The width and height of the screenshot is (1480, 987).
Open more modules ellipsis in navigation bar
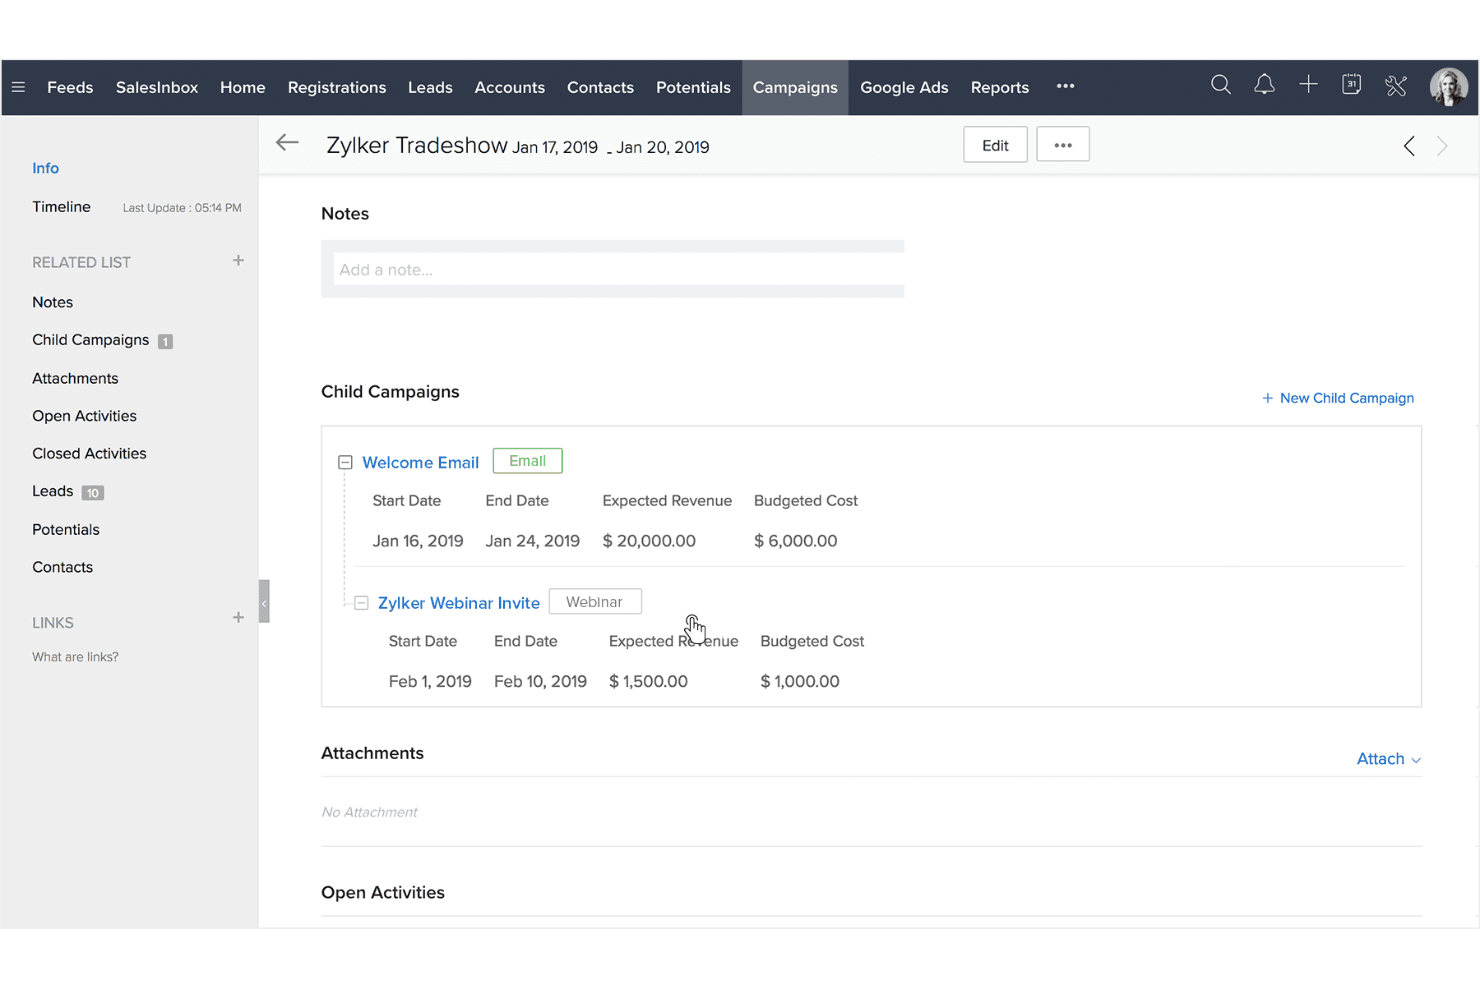pyautogui.click(x=1065, y=86)
